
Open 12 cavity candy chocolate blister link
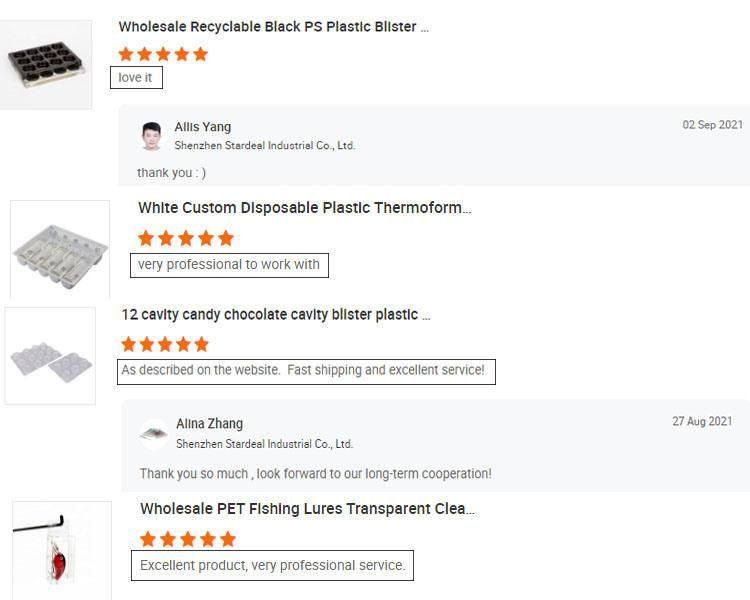[x=275, y=314]
